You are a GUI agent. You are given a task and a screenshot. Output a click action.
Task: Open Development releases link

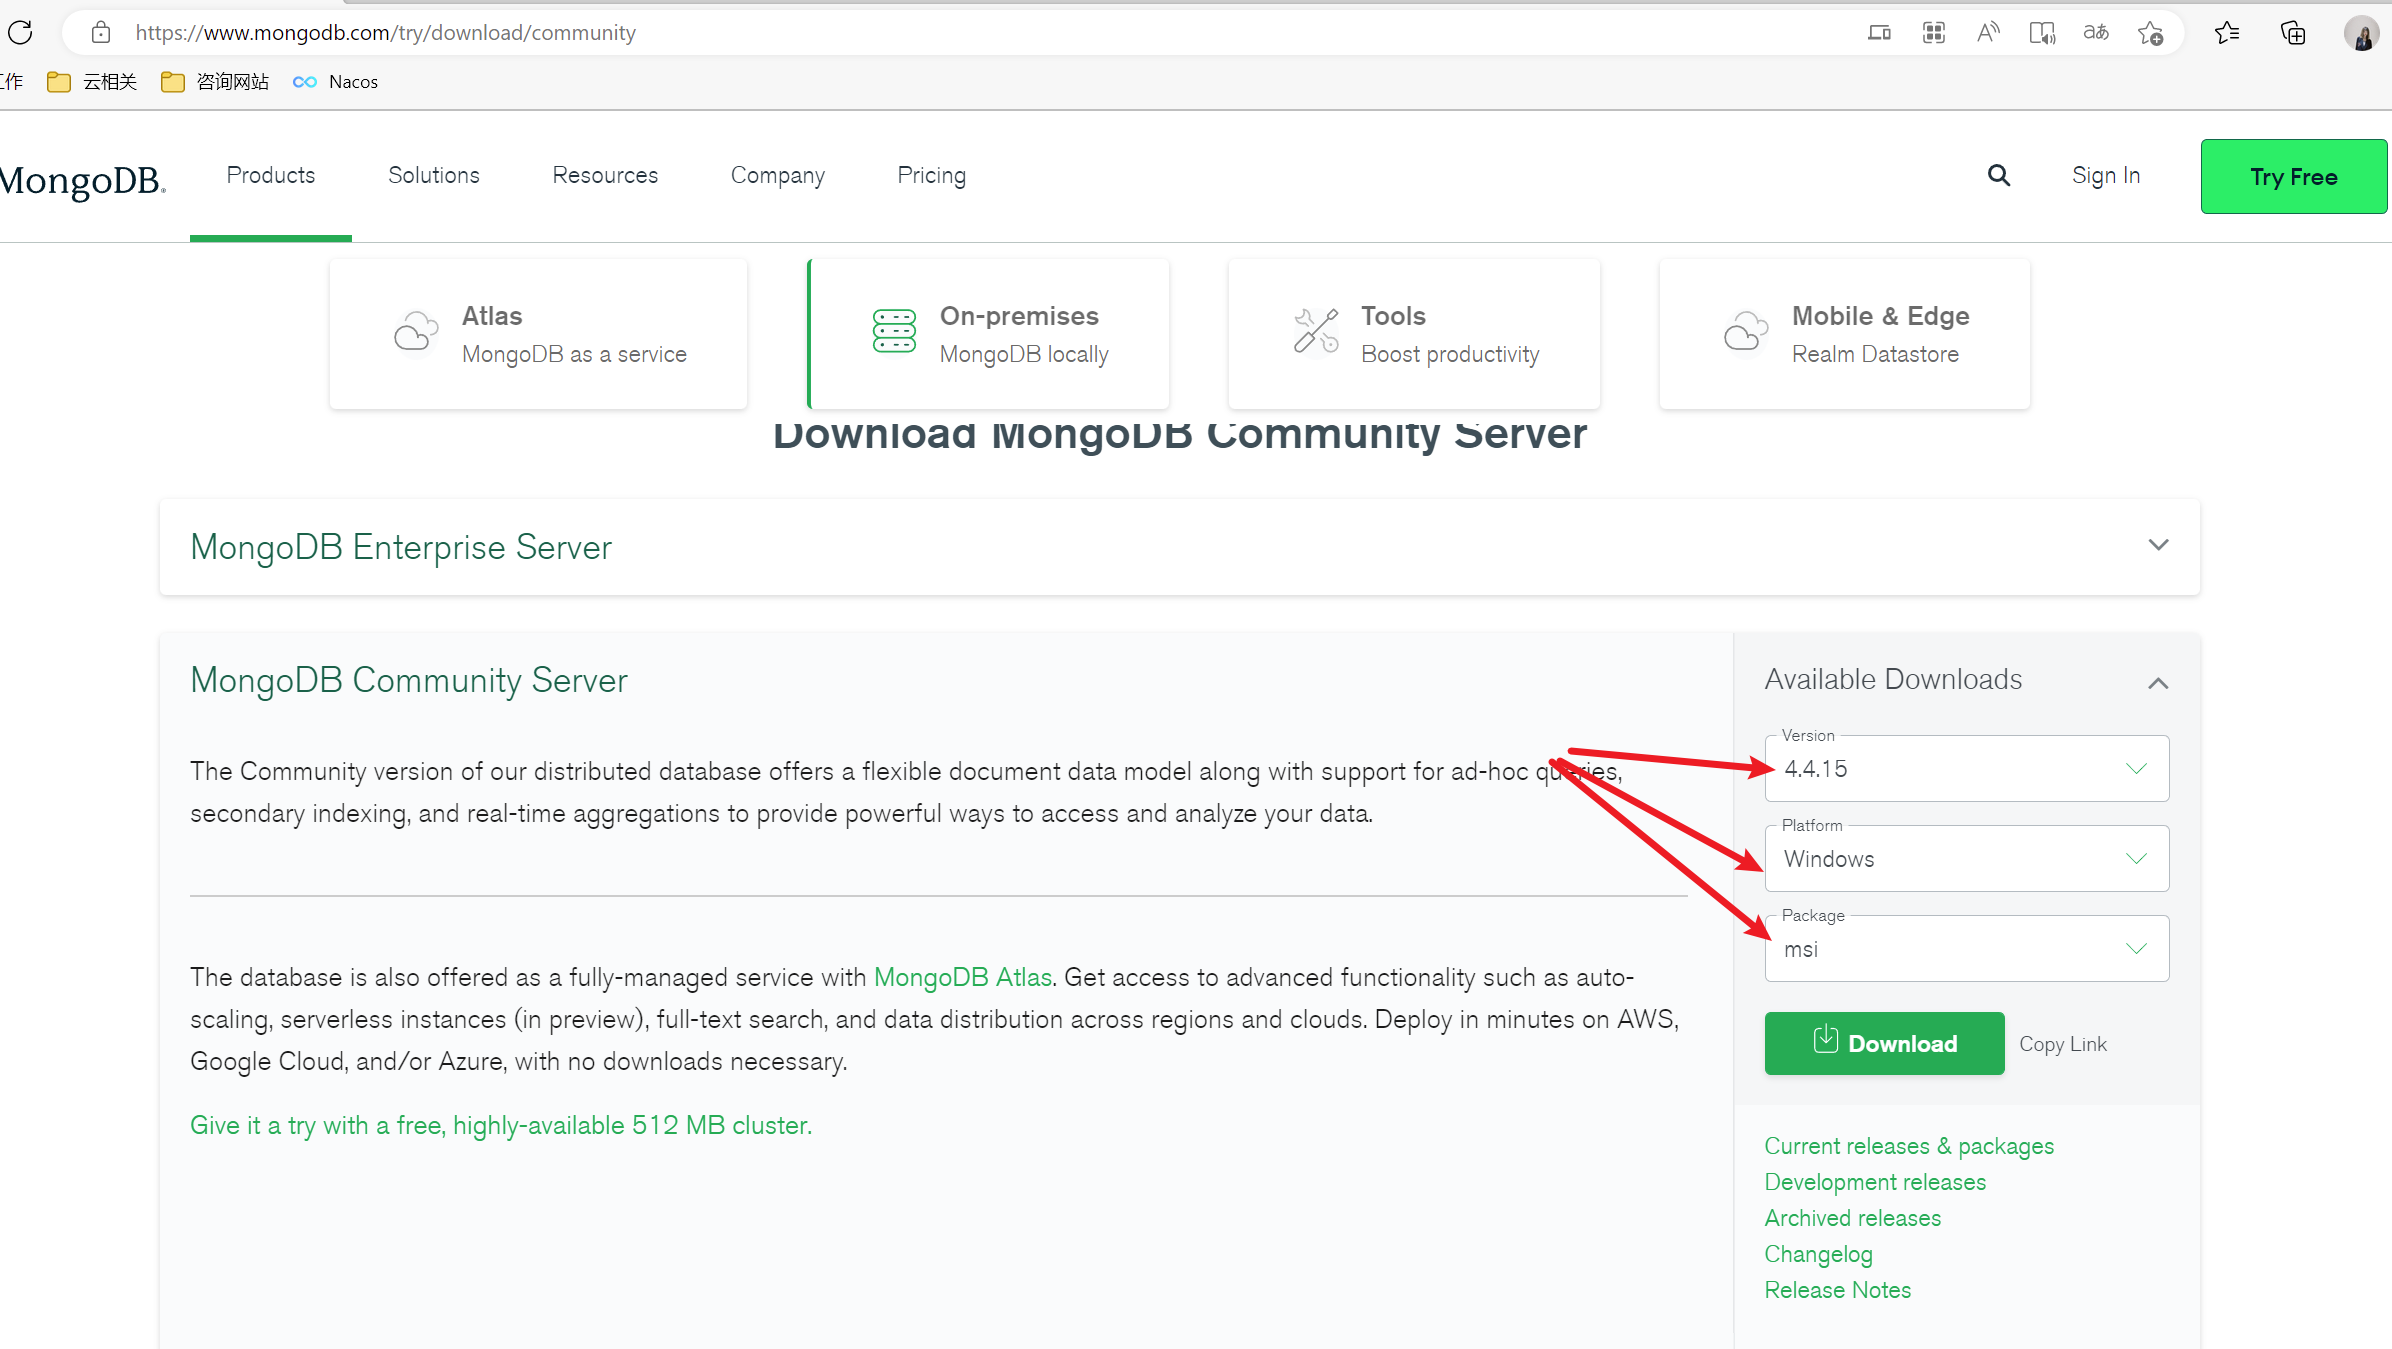tap(1875, 1183)
